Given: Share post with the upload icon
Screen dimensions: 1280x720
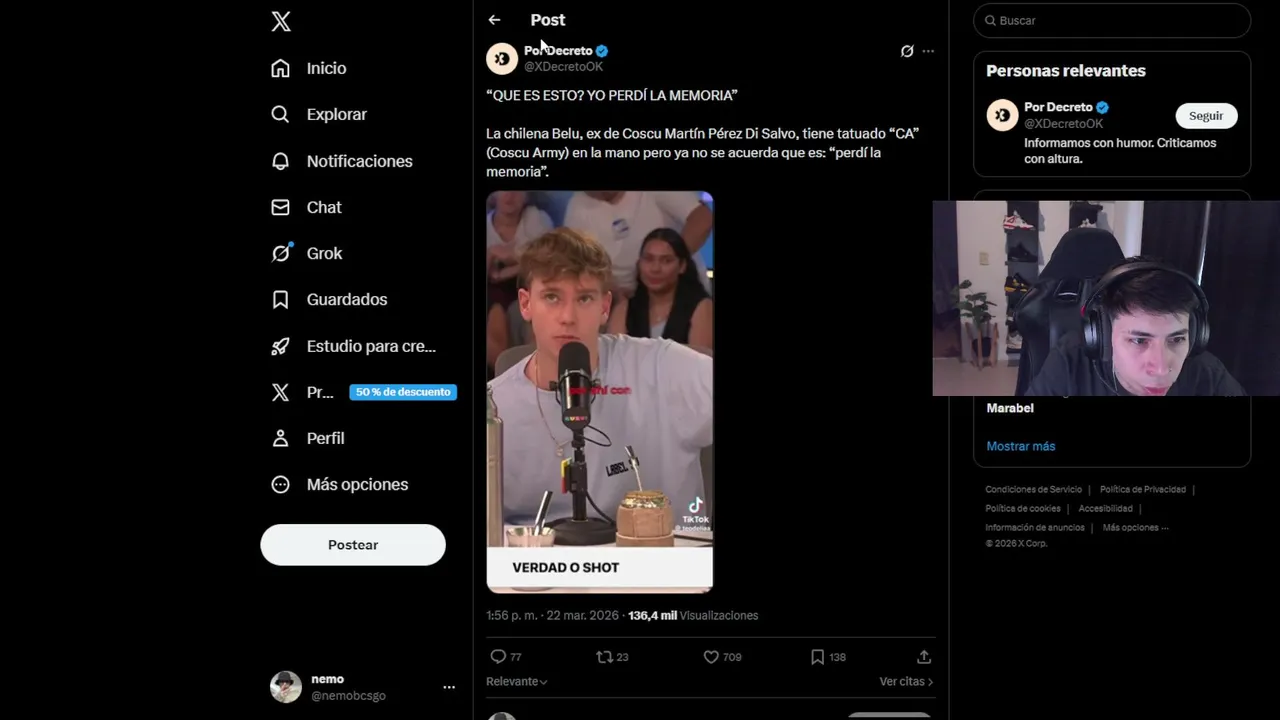Looking at the screenshot, I should pyautogui.click(x=924, y=657).
